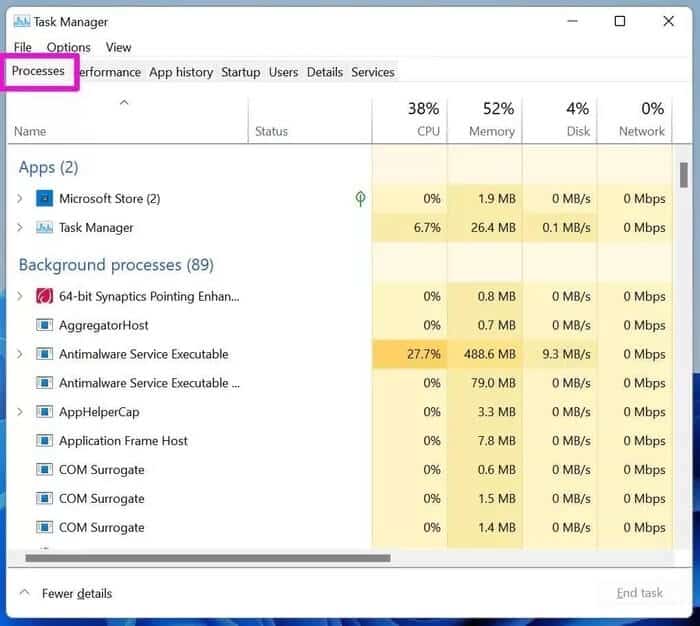Switch to the Users tab
This screenshot has width=700, height=626.
click(x=283, y=72)
